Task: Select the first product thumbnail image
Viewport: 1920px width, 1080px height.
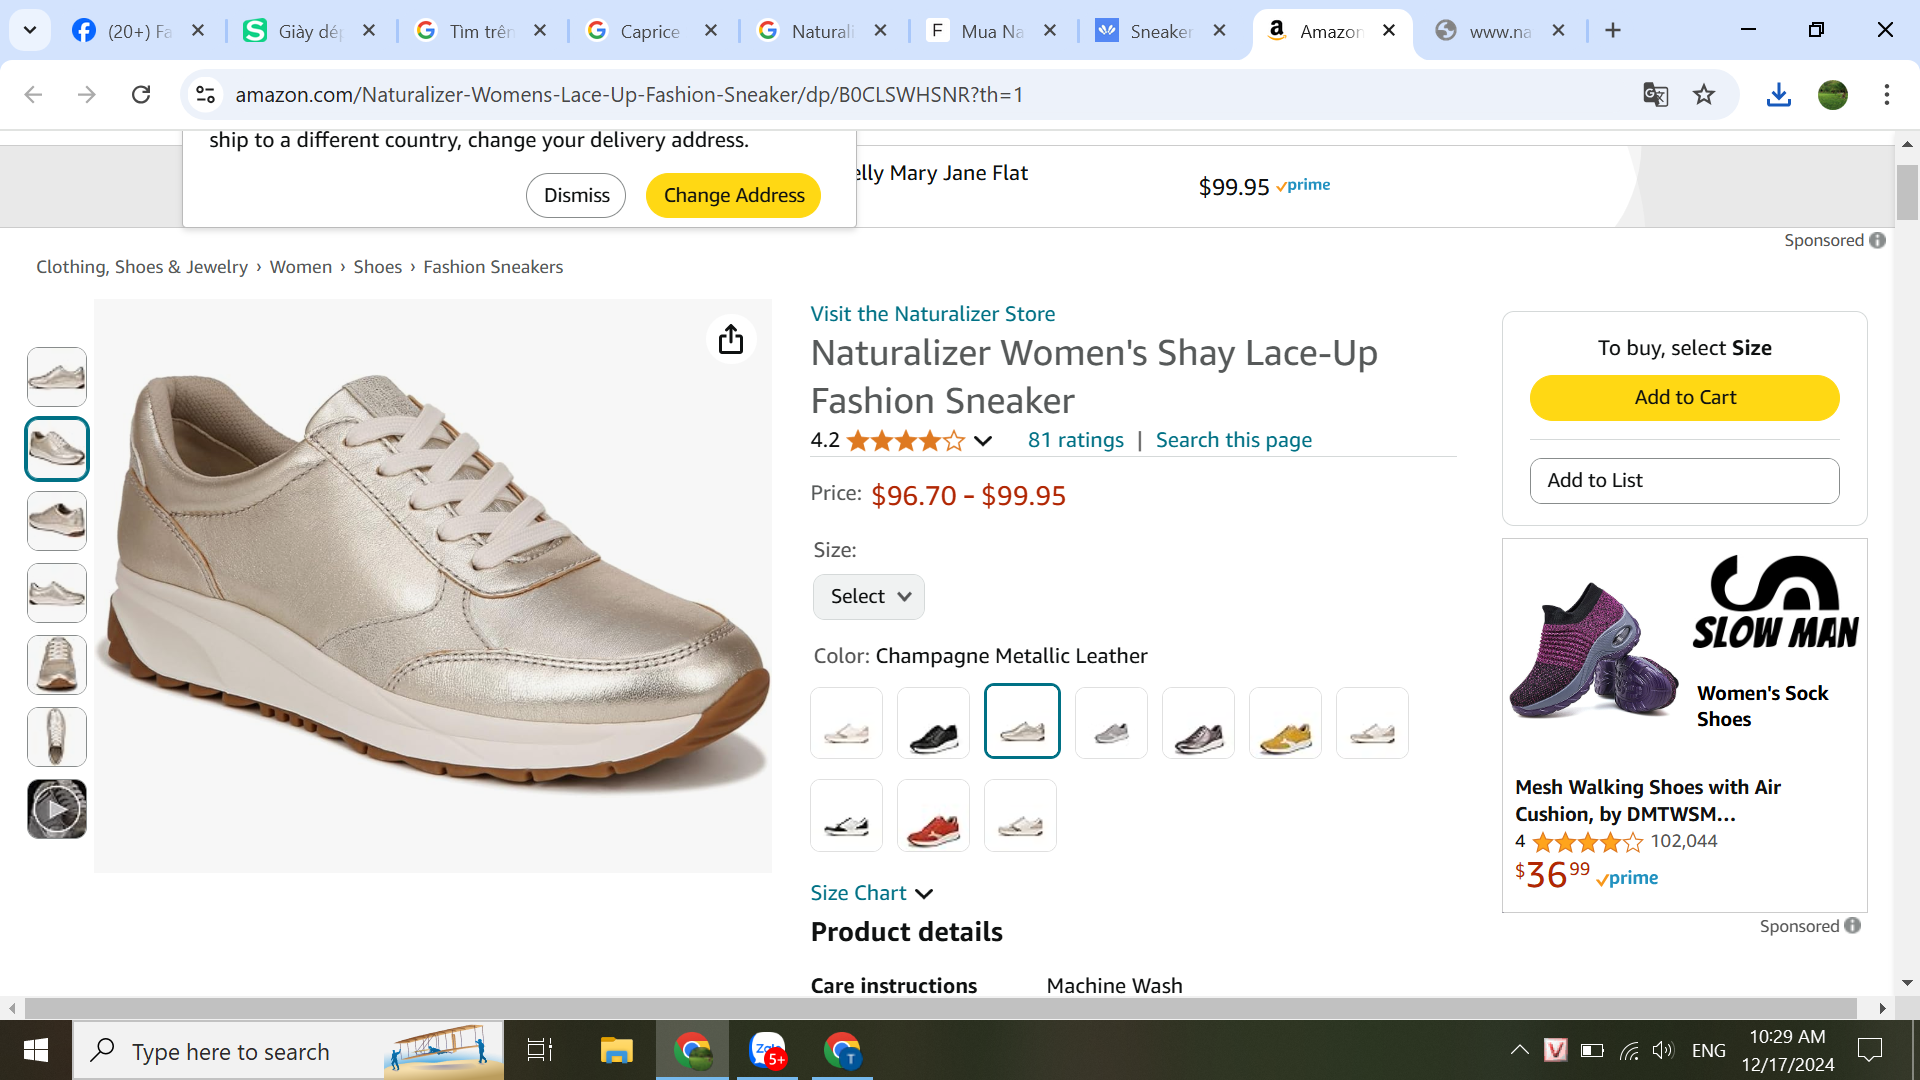Action: [x=57, y=377]
